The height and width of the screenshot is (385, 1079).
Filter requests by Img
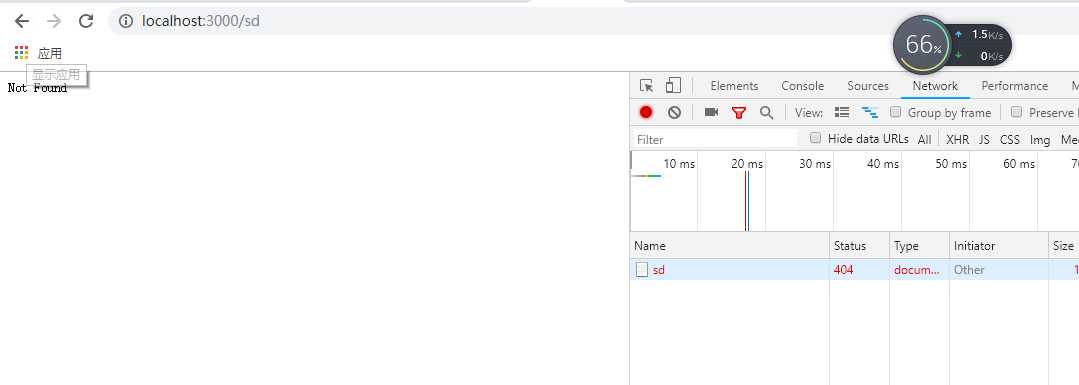click(1040, 140)
